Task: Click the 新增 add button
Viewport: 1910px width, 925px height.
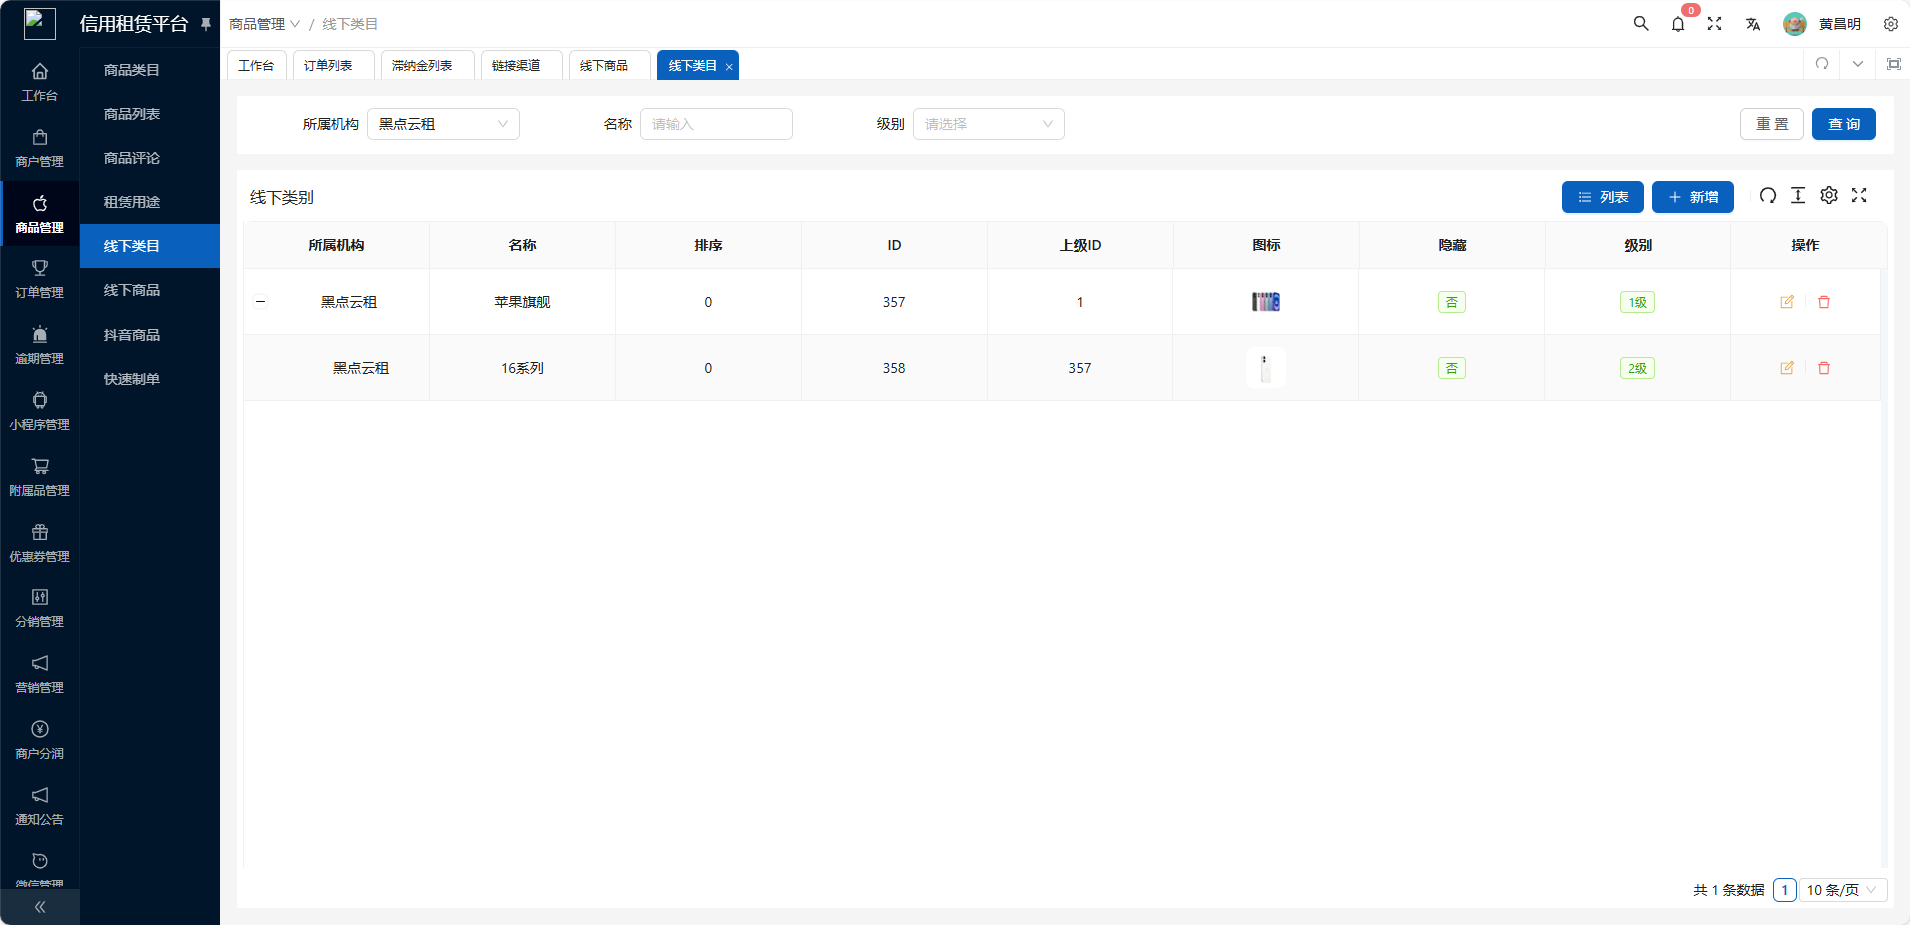Action: click(x=1692, y=197)
